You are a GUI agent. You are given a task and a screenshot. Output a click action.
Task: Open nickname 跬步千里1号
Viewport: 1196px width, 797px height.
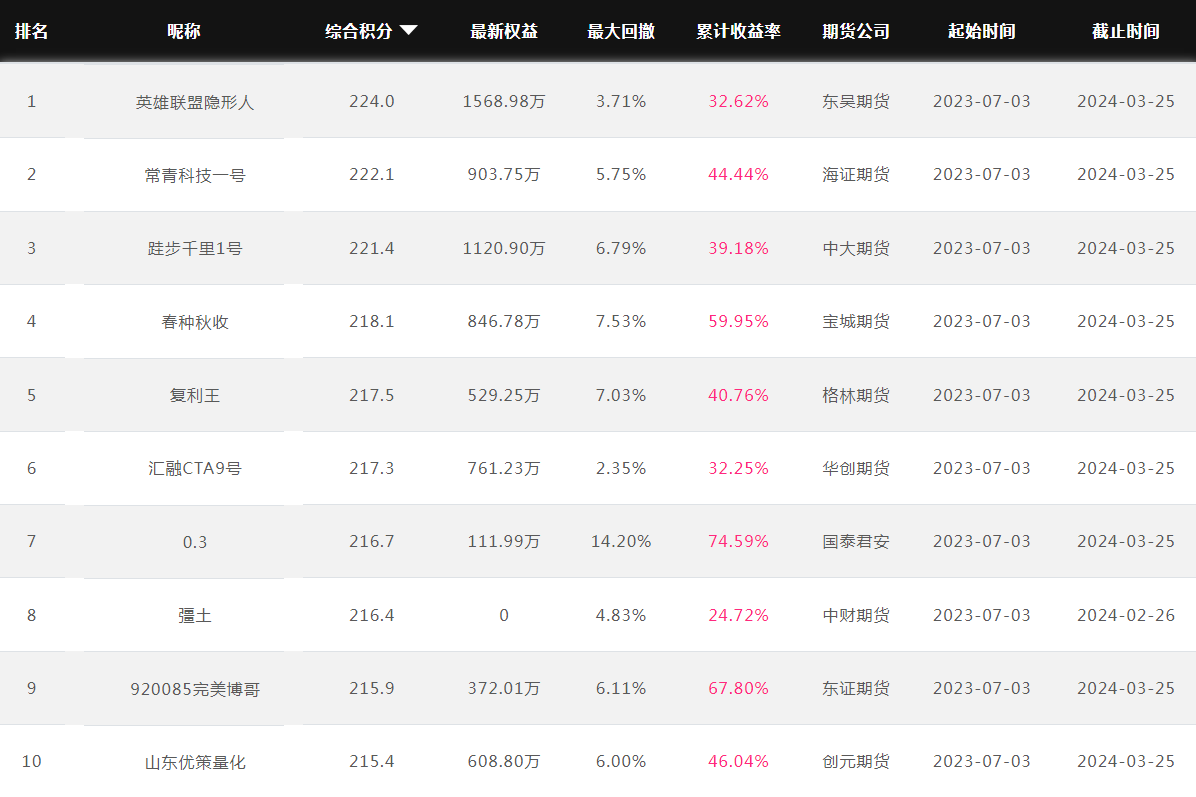(195, 249)
